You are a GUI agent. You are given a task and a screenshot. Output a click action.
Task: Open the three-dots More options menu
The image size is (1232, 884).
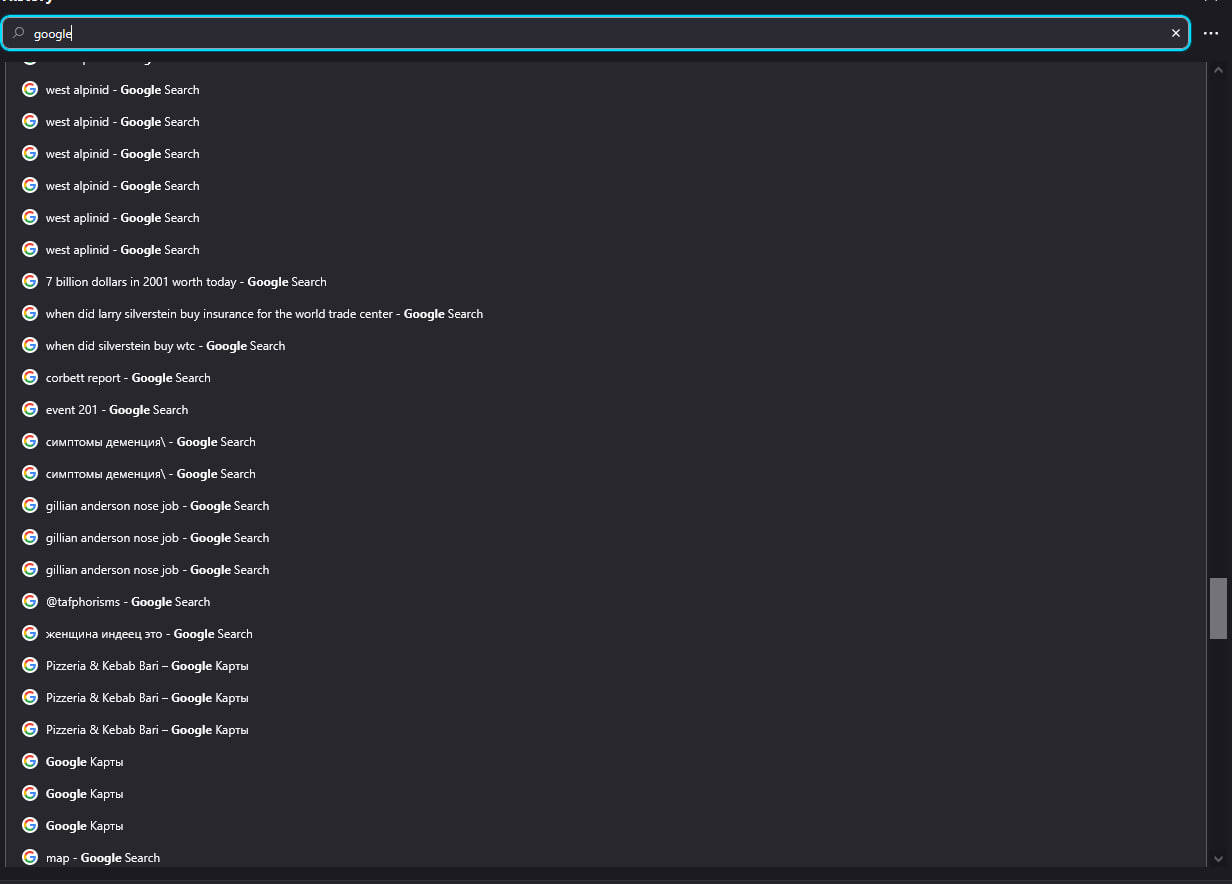pyautogui.click(x=1211, y=33)
